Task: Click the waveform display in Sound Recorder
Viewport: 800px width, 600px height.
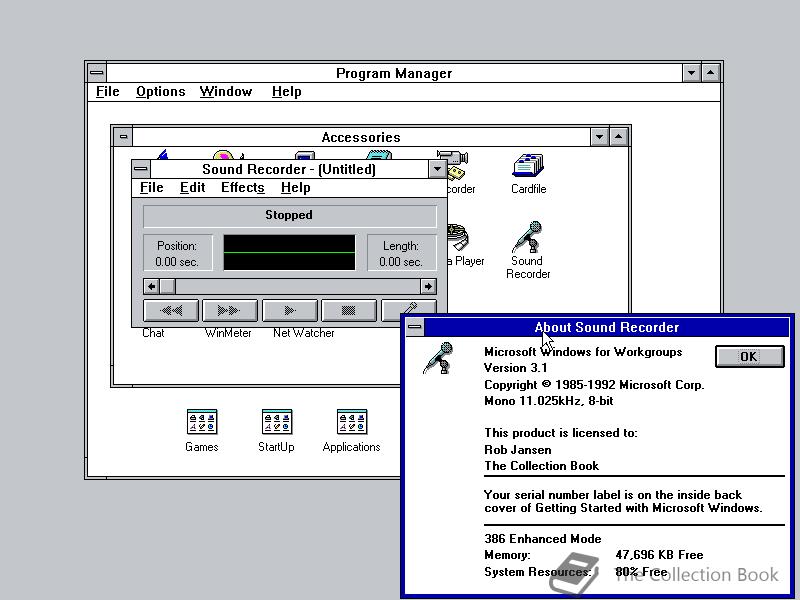Action: [x=289, y=253]
